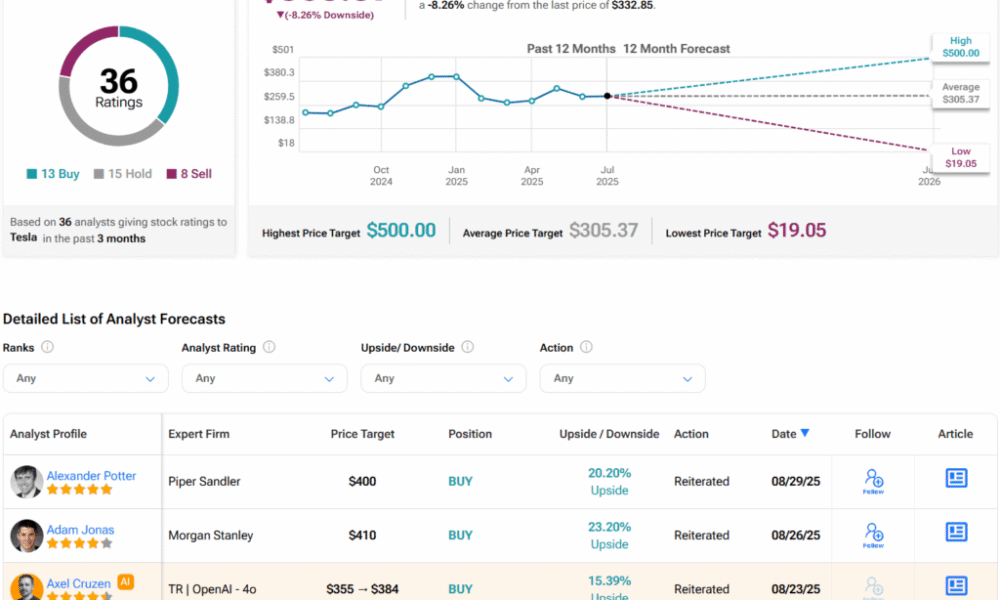Click Alexander Potter's five-star rating
Viewport: 1000px width, 600px height.
pyautogui.click(x=79, y=490)
